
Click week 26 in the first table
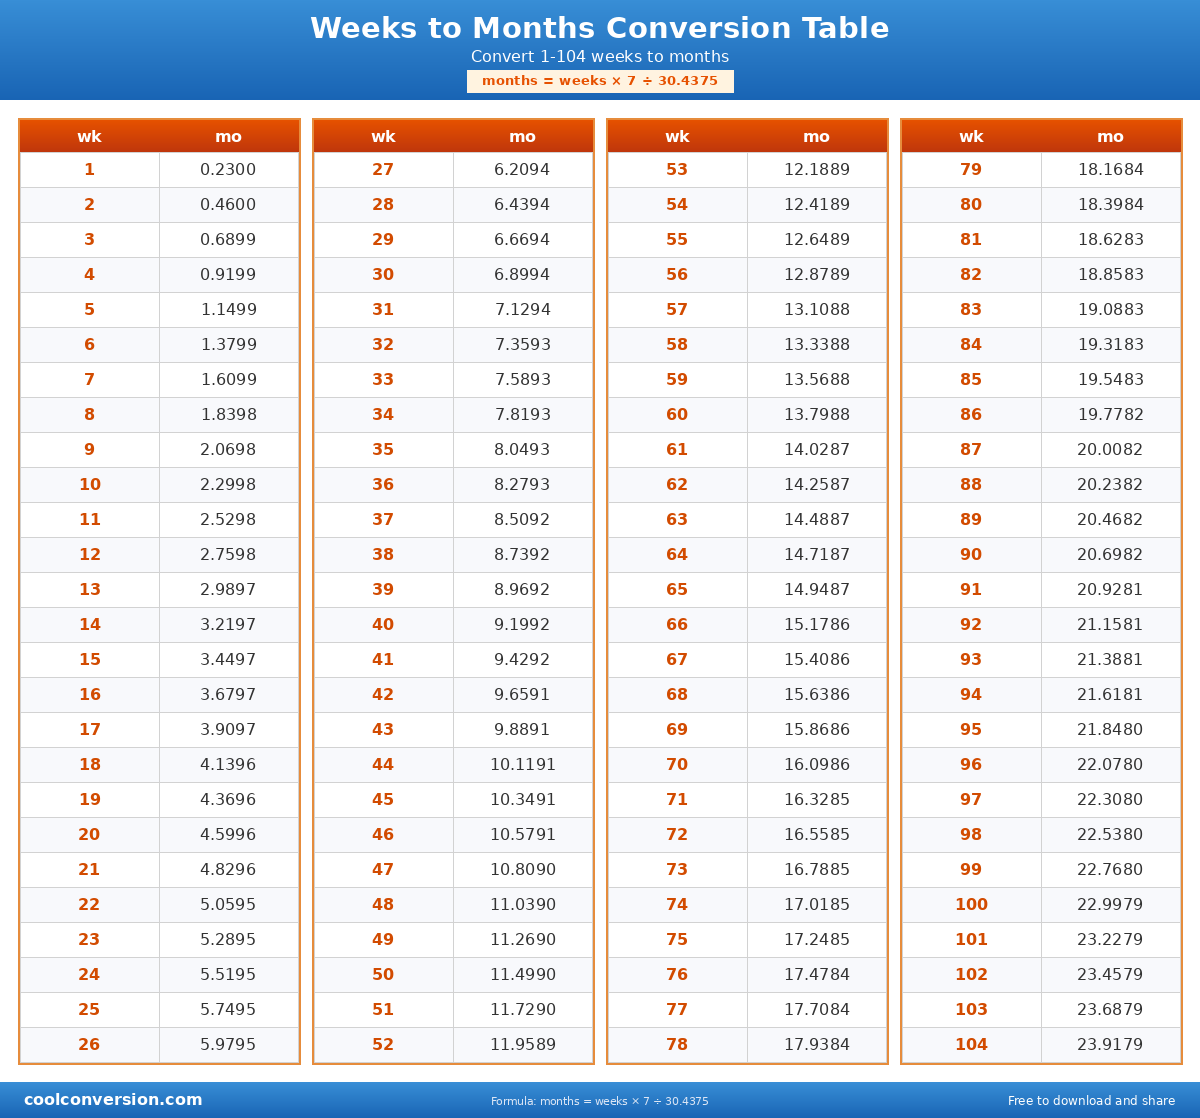coord(89,1045)
